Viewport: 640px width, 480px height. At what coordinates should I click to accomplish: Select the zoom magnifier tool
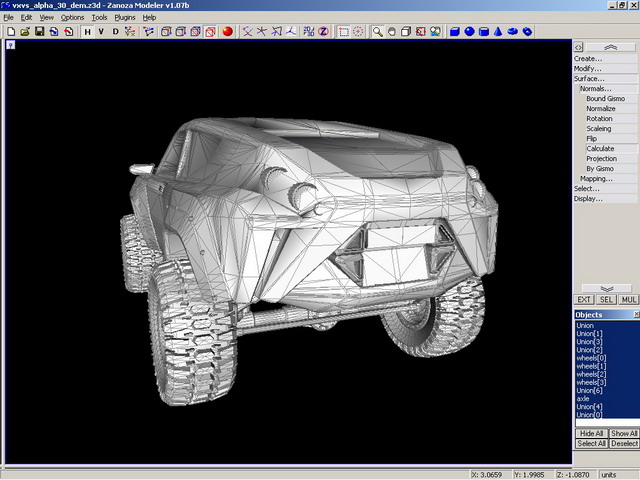[x=377, y=31]
